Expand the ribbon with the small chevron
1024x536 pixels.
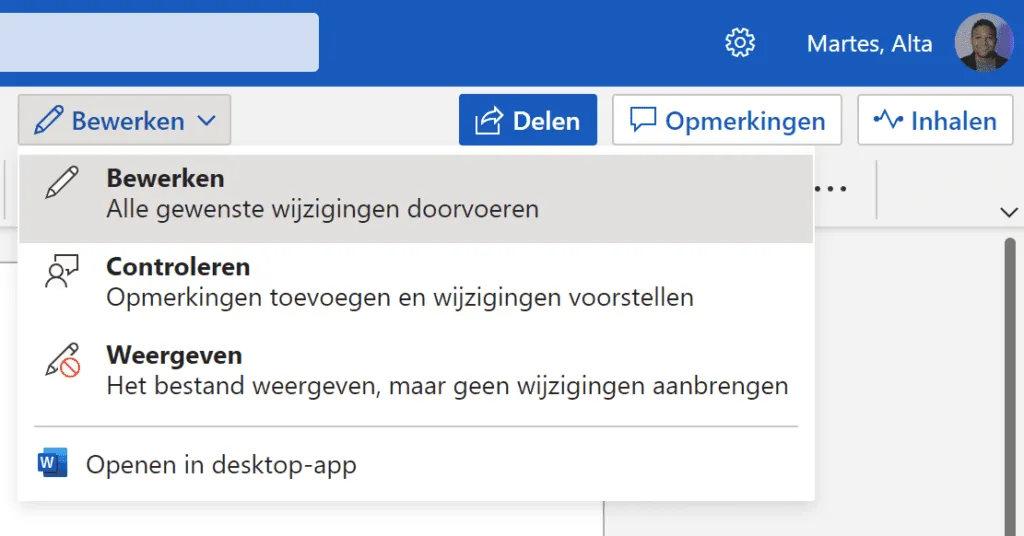pos(1008,211)
